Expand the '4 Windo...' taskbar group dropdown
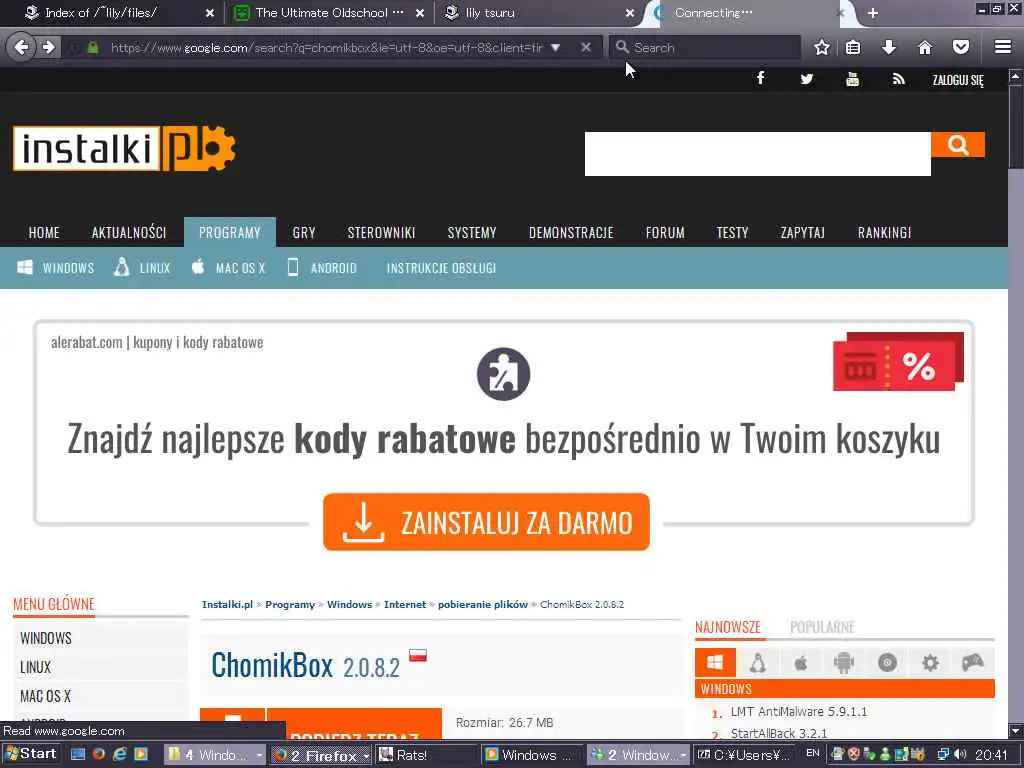This screenshot has width=1024, height=768. pyautogui.click(x=259, y=755)
